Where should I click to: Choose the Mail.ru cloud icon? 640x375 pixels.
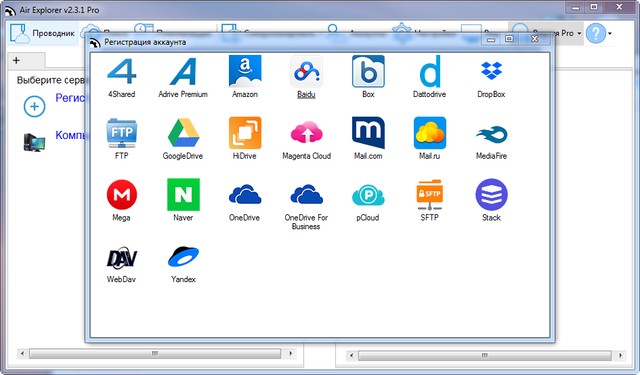click(x=430, y=133)
